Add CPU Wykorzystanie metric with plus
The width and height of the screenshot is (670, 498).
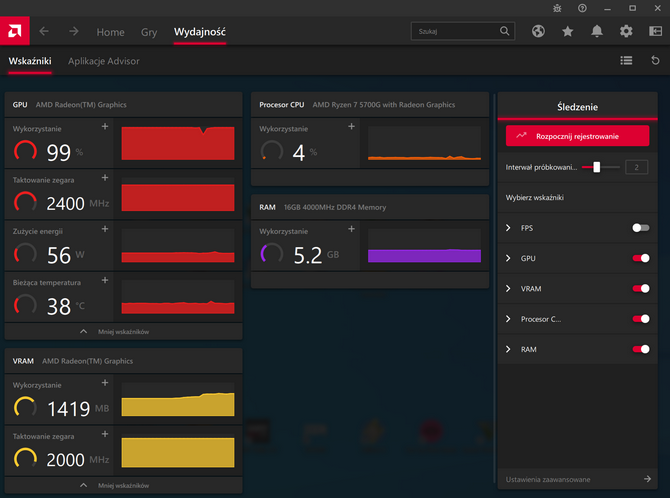coord(351,127)
